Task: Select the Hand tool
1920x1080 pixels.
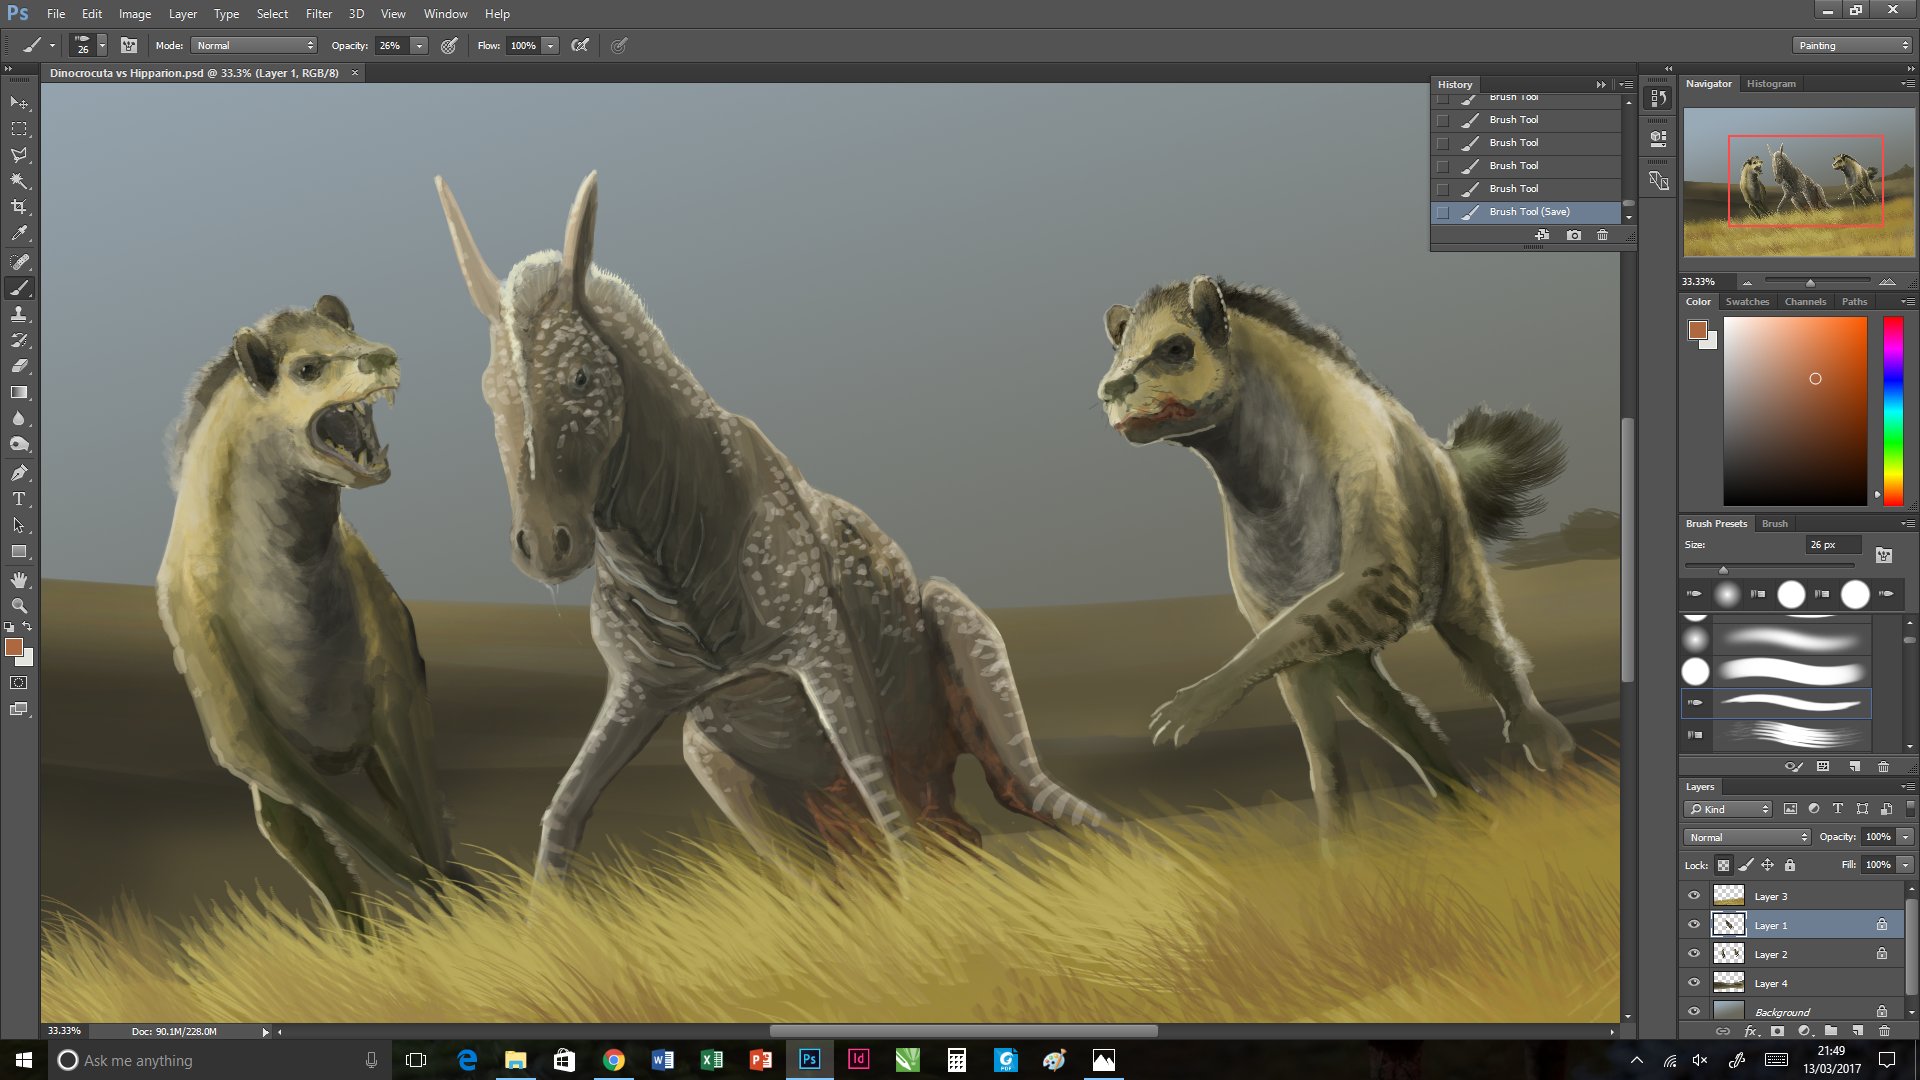Action: point(19,579)
